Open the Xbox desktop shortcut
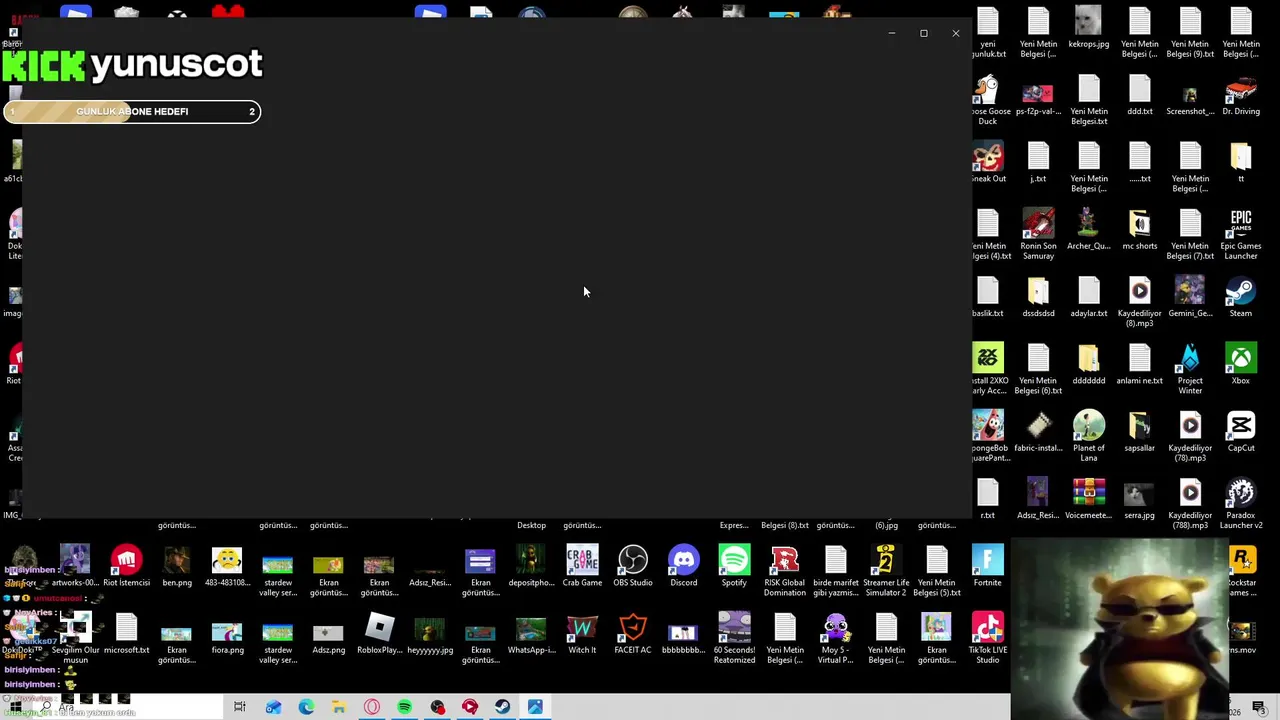This screenshot has height=720, width=1280. pos(1240,365)
